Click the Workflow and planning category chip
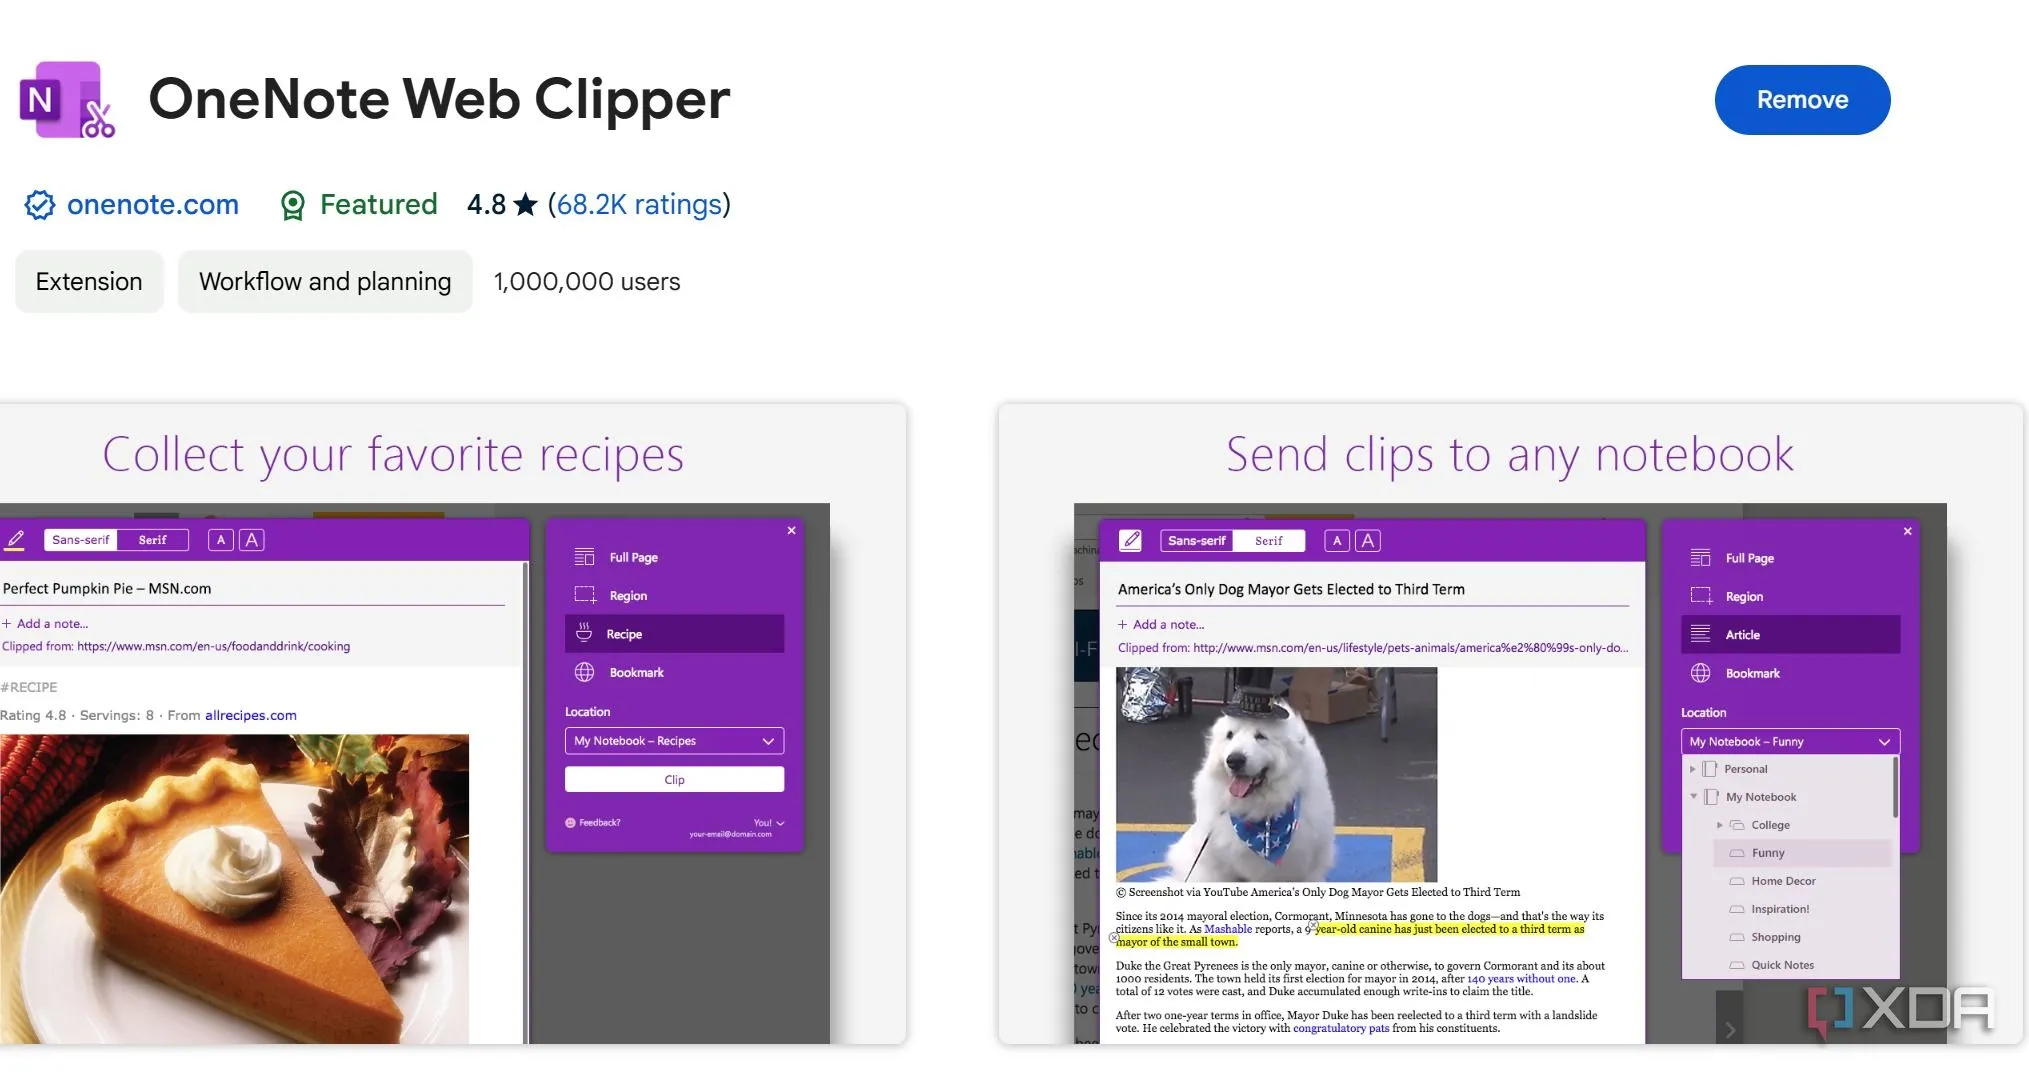Screen dimensions: 2029x1079 [325, 282]
